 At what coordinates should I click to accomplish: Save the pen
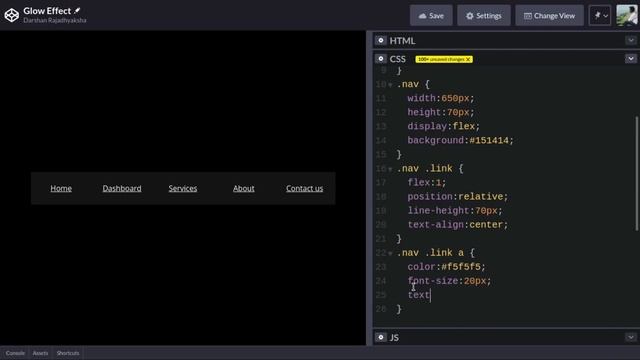point(431,16)
